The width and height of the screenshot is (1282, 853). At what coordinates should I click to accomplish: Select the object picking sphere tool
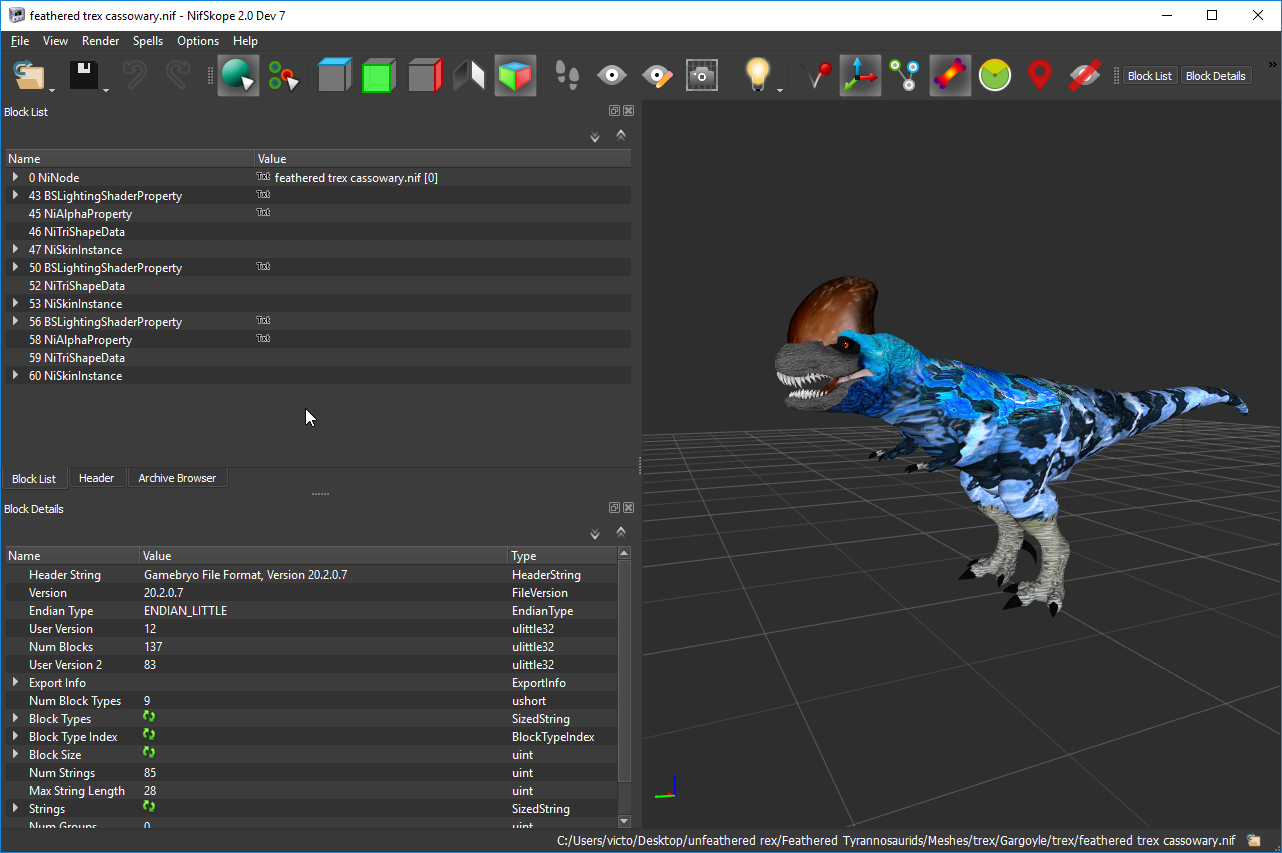237,76
